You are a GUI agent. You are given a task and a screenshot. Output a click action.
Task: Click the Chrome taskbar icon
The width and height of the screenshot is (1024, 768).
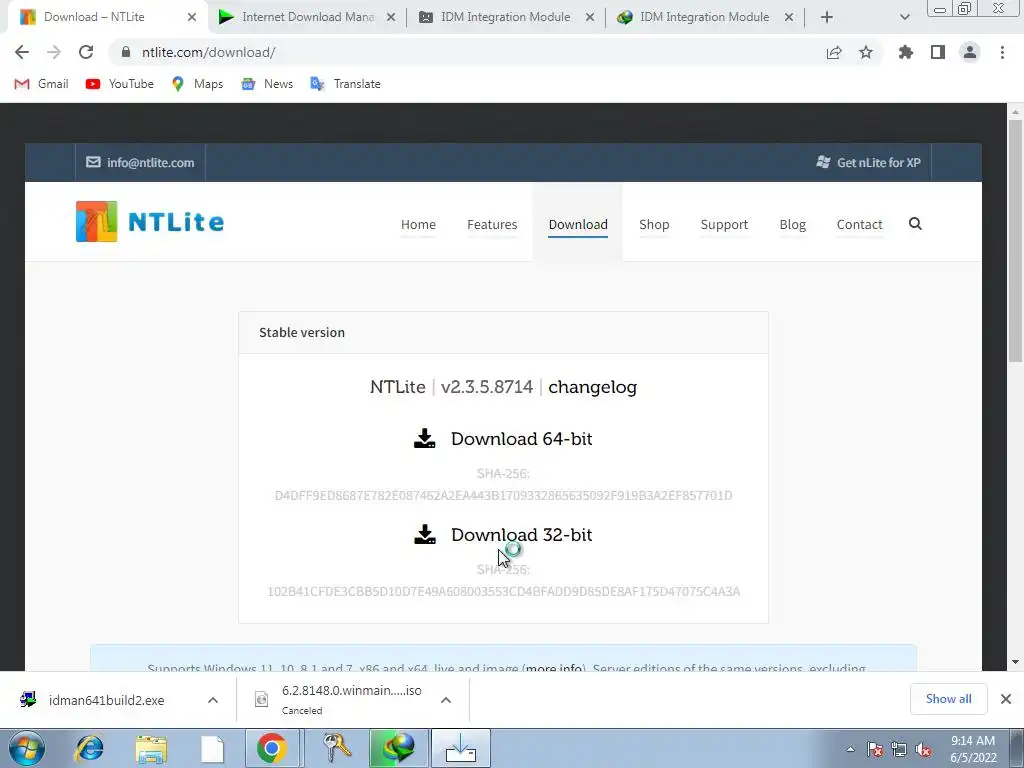(272, 748)
